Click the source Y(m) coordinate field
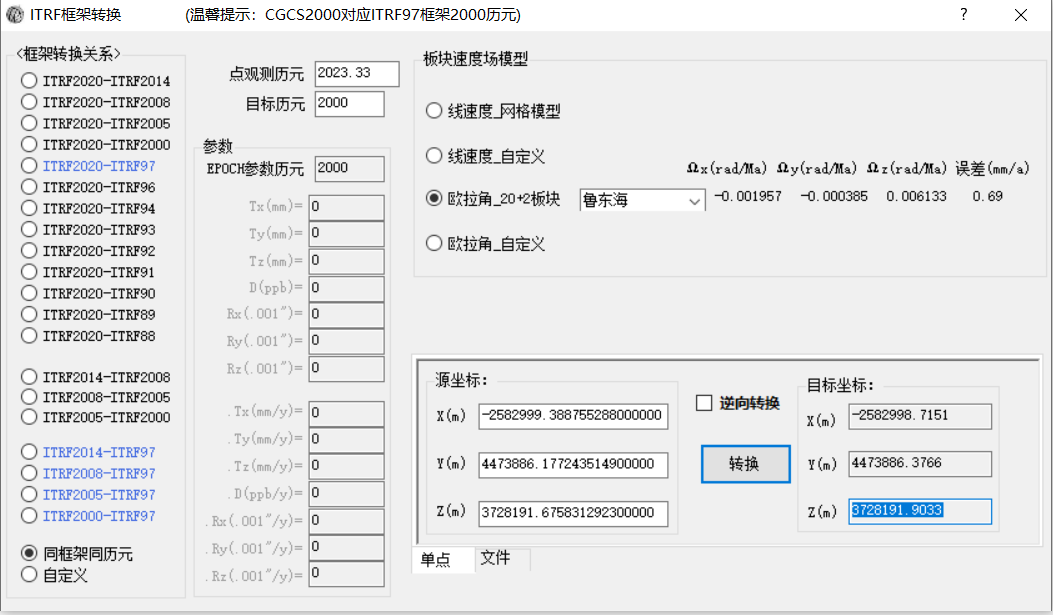The image size is (1053, 615). click(573, 464)
